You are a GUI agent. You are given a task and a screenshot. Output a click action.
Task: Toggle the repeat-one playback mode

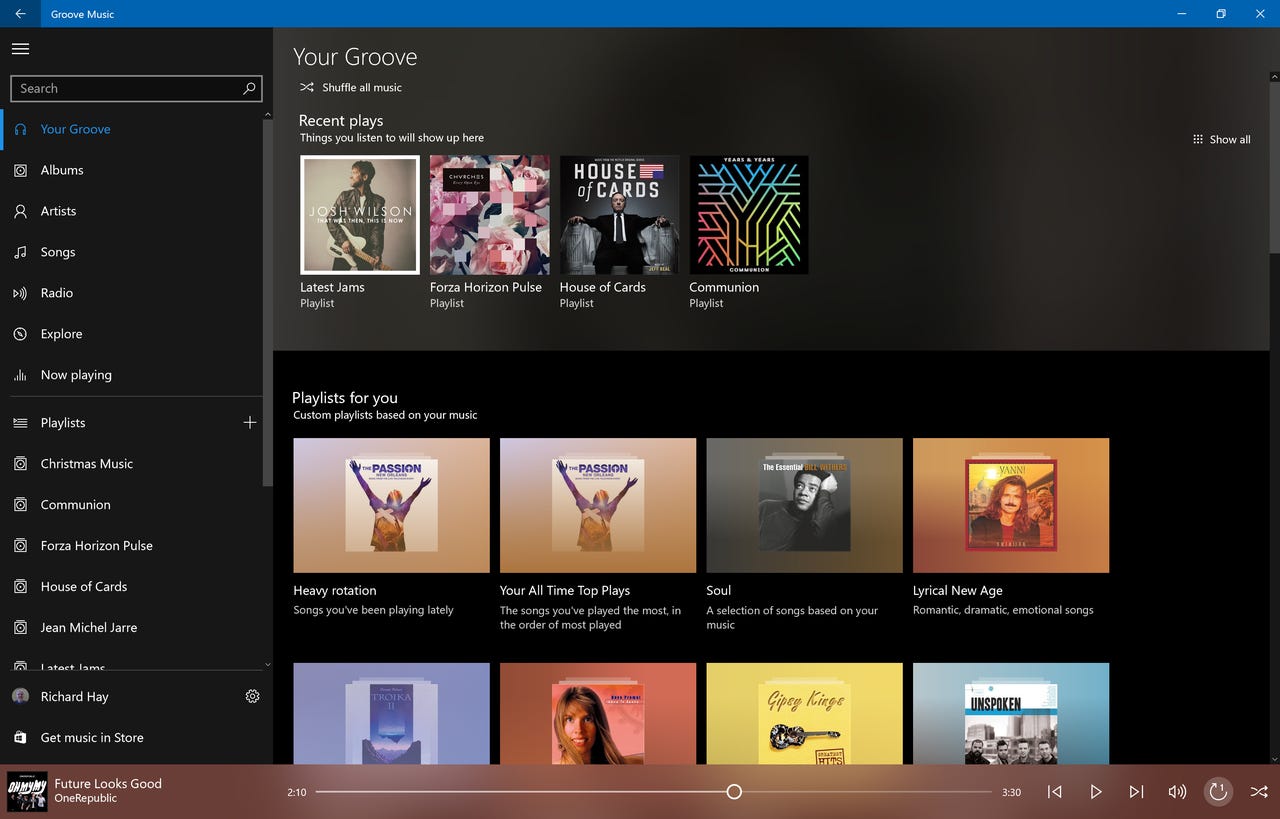coord(1218,791)
